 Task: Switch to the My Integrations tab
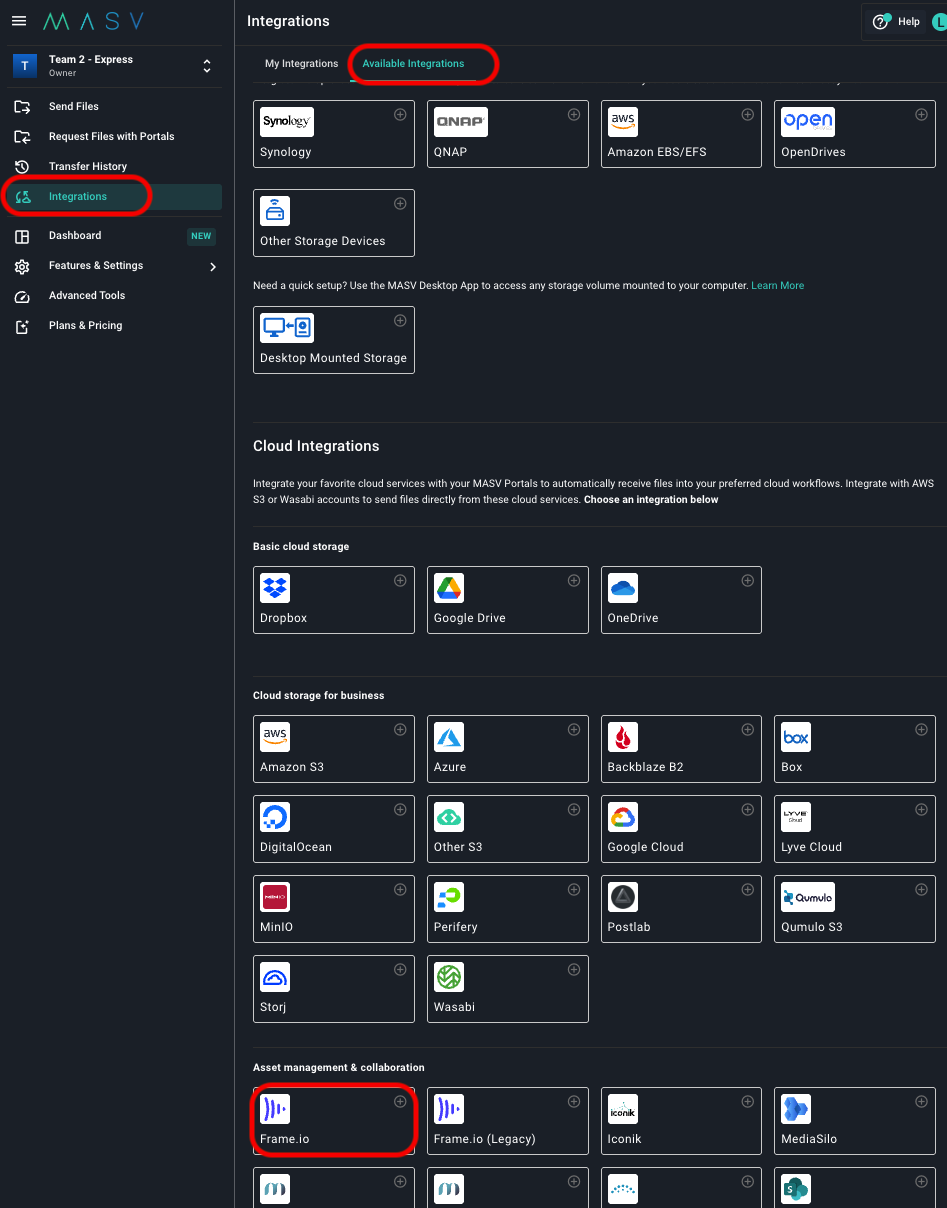point(301,63)
